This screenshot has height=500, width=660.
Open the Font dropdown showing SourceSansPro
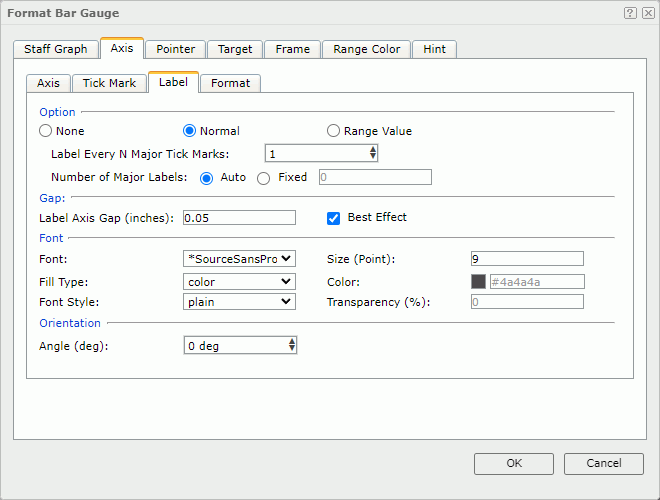pyautogui.click(x=239, y=259)
